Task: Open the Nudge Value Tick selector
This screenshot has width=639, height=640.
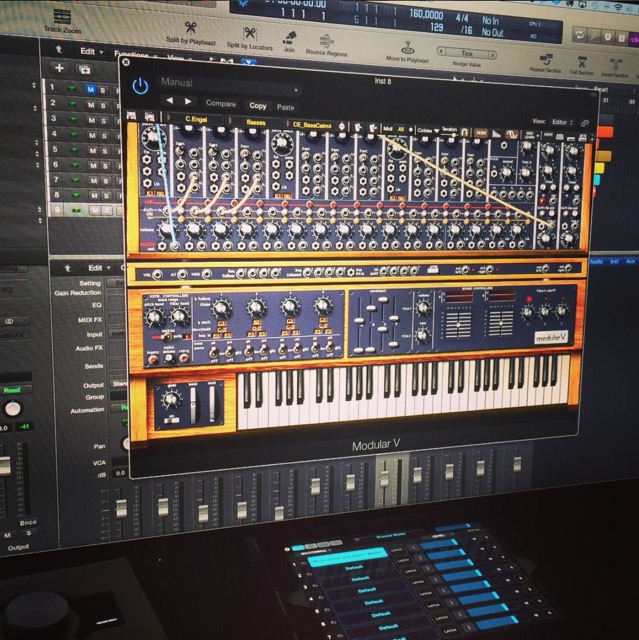Action: pos(466,53)
